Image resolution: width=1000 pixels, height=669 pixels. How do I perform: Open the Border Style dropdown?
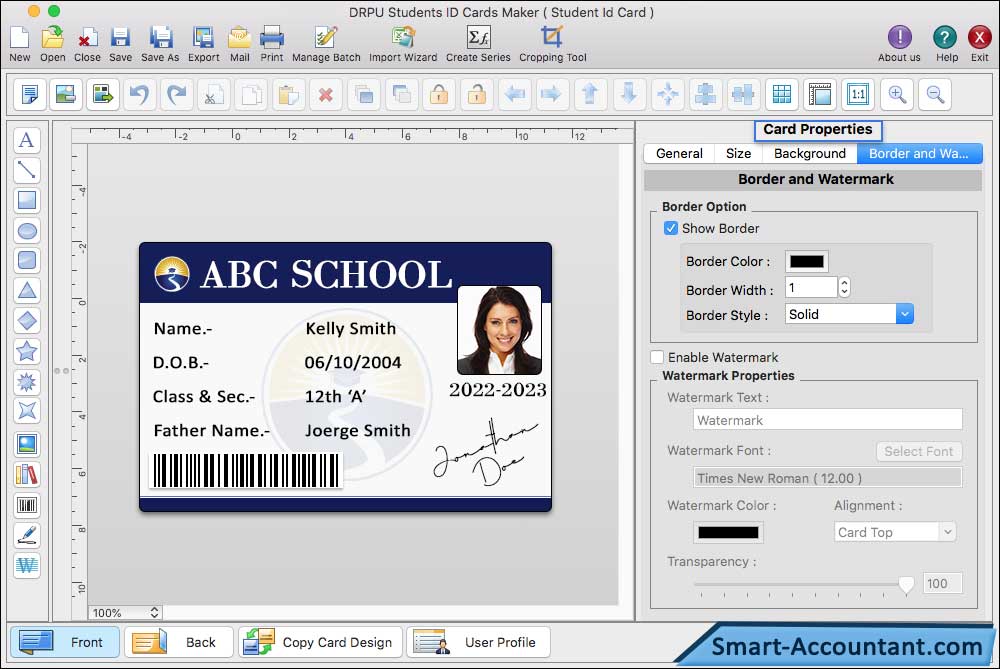(849, 314)
